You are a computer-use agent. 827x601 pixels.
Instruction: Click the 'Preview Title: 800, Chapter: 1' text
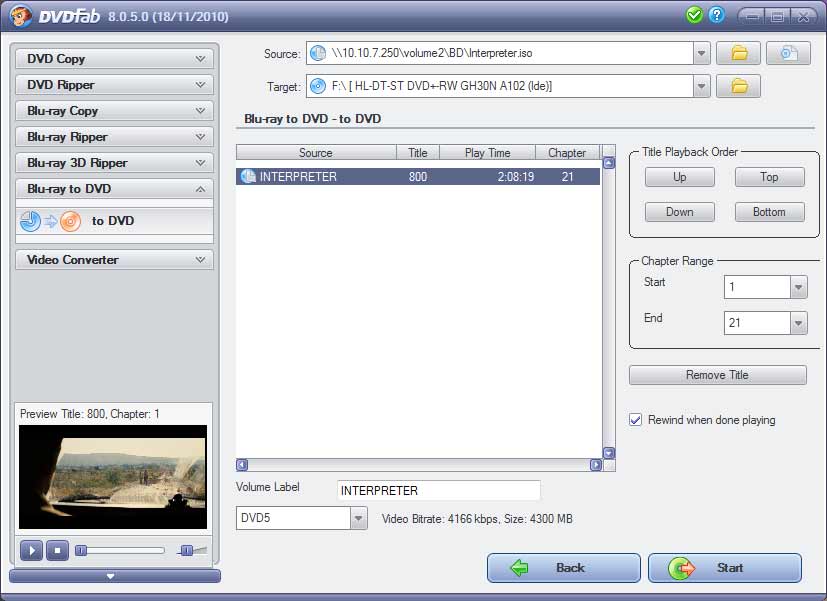90,414
